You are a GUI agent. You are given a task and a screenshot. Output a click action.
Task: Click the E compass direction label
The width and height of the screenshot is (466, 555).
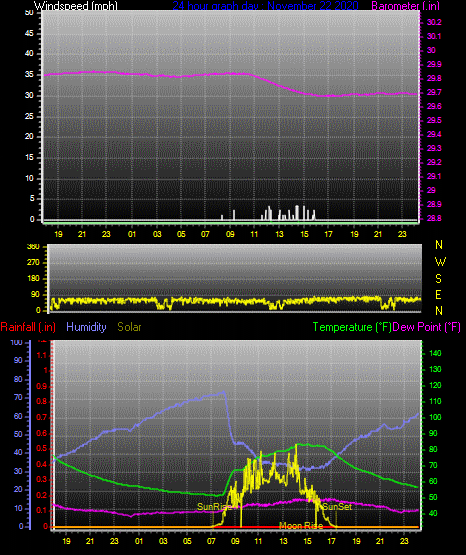[438, 294]
